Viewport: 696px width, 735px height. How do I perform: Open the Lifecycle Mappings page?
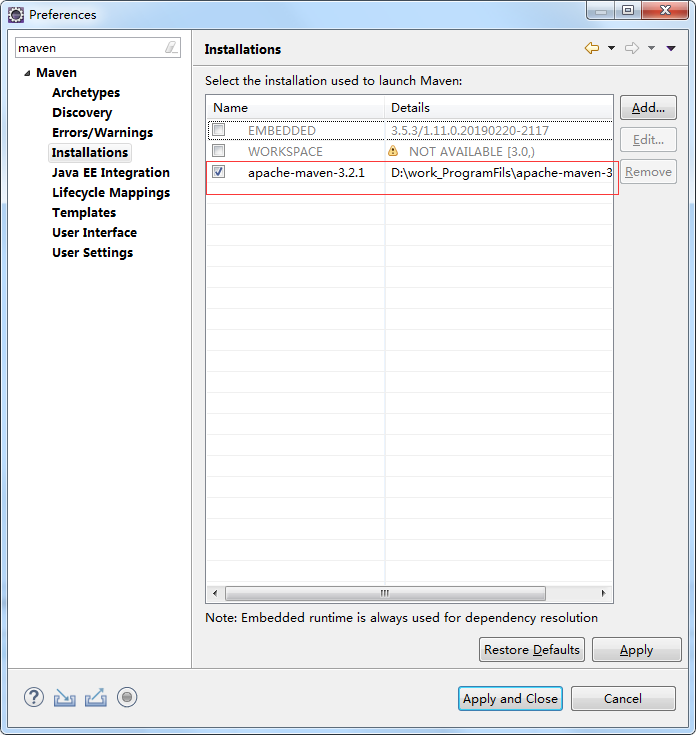point(111,193)
